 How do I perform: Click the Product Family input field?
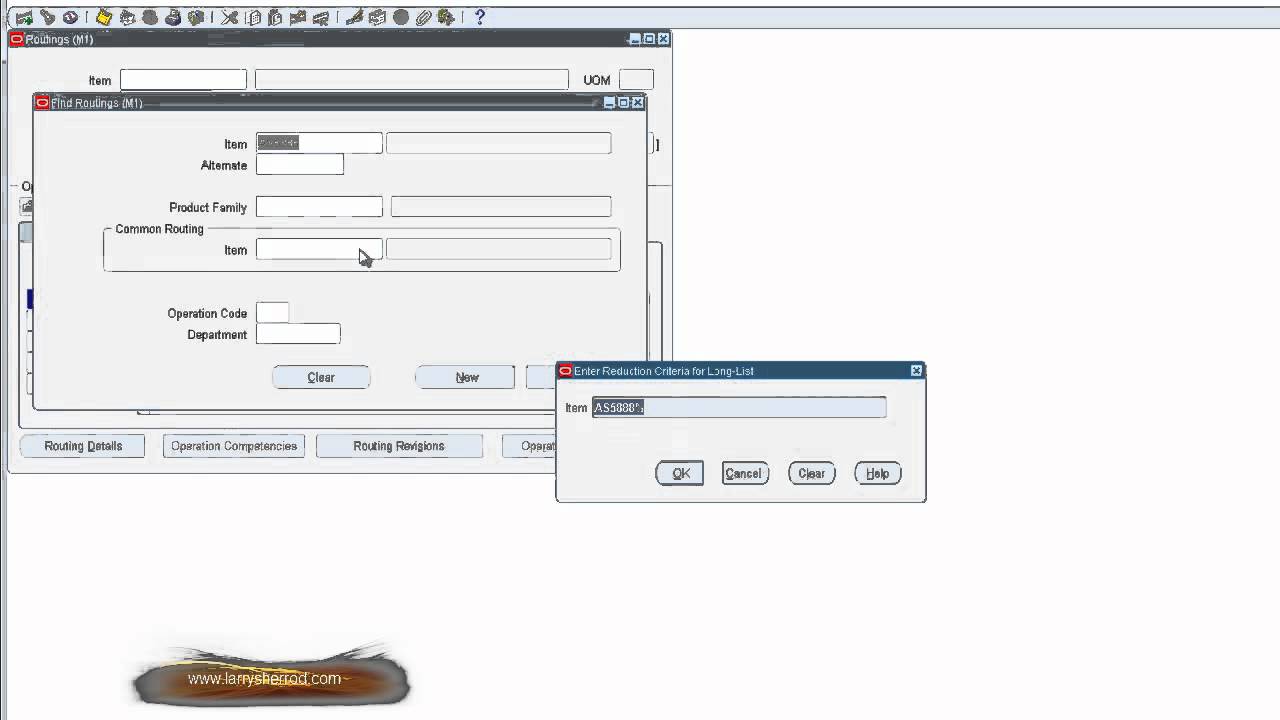click(319, 206)
